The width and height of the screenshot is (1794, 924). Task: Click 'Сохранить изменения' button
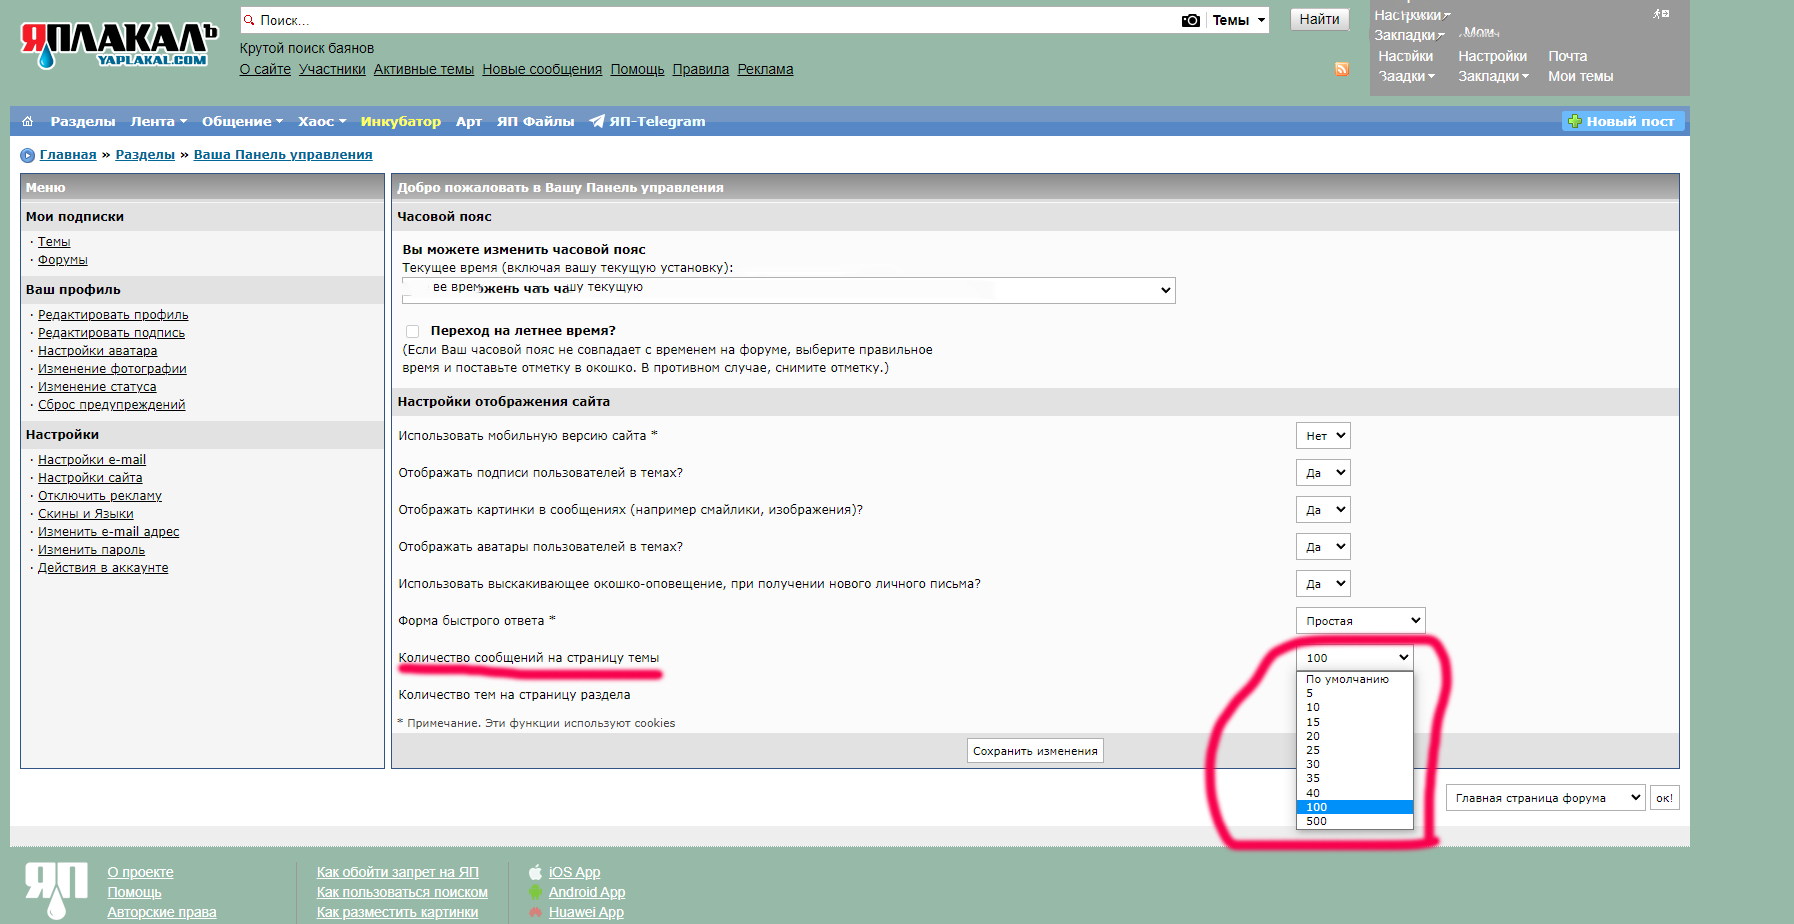click(1035, 751)
